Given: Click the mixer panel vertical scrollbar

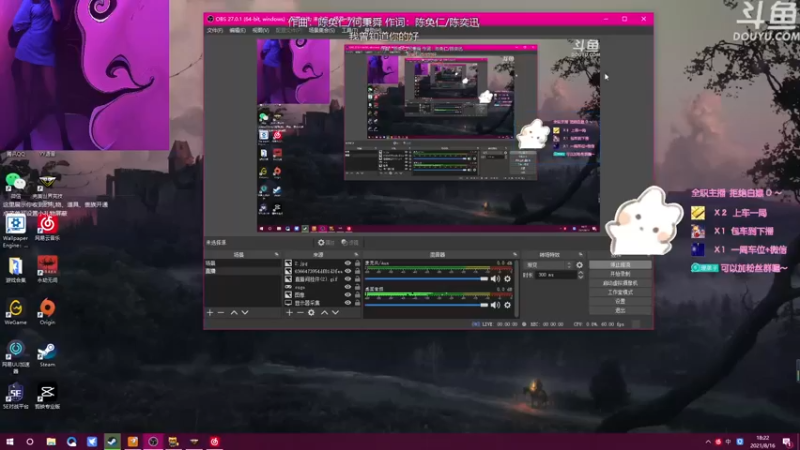Looking at the screenshot, I should click(516, 288).
